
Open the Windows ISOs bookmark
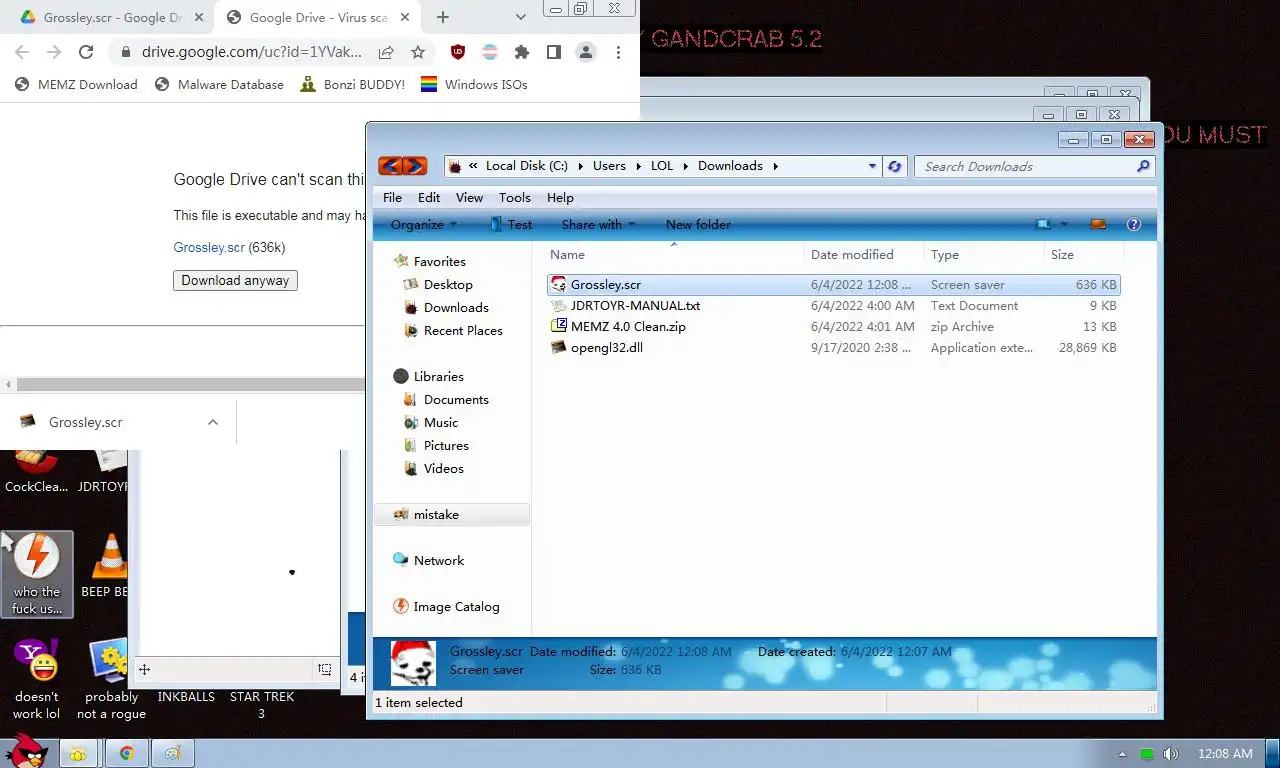click(474, 84)
